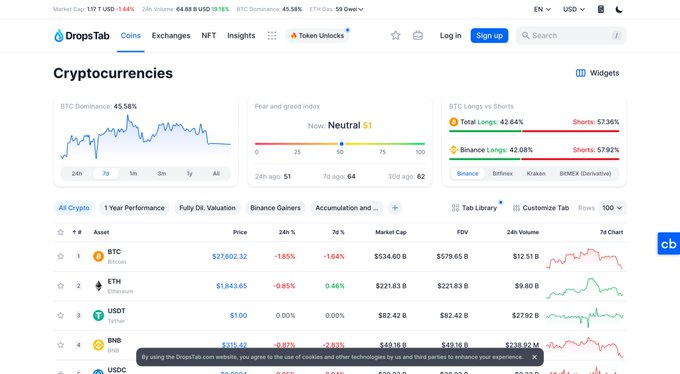
Task: Open the Widgets panel
Action: pos(597,73)
